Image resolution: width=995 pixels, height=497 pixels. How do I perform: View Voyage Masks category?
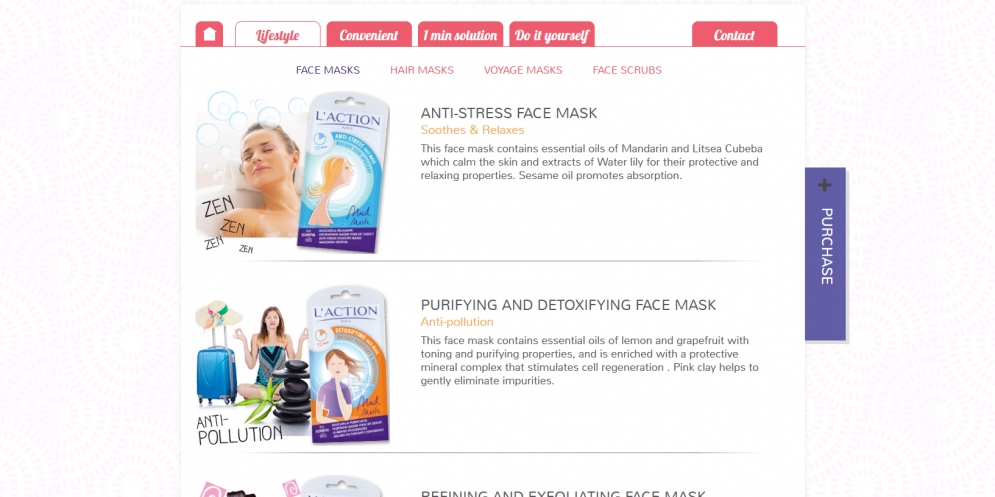click(x=523, y=70)
